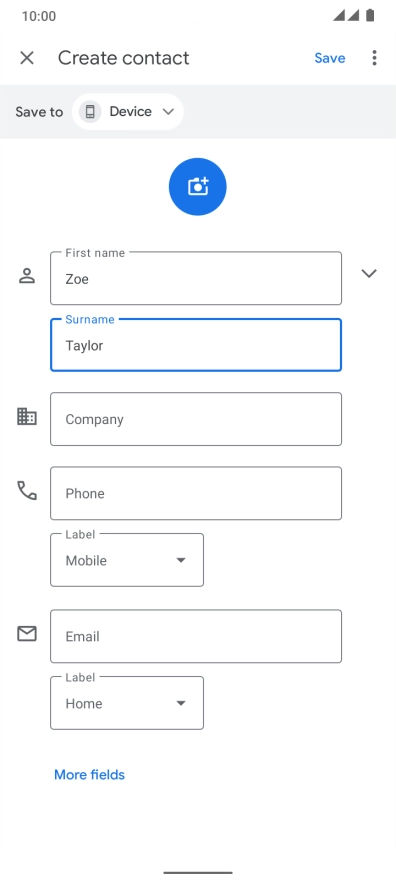Save the new contact

[x=330, y=58]
